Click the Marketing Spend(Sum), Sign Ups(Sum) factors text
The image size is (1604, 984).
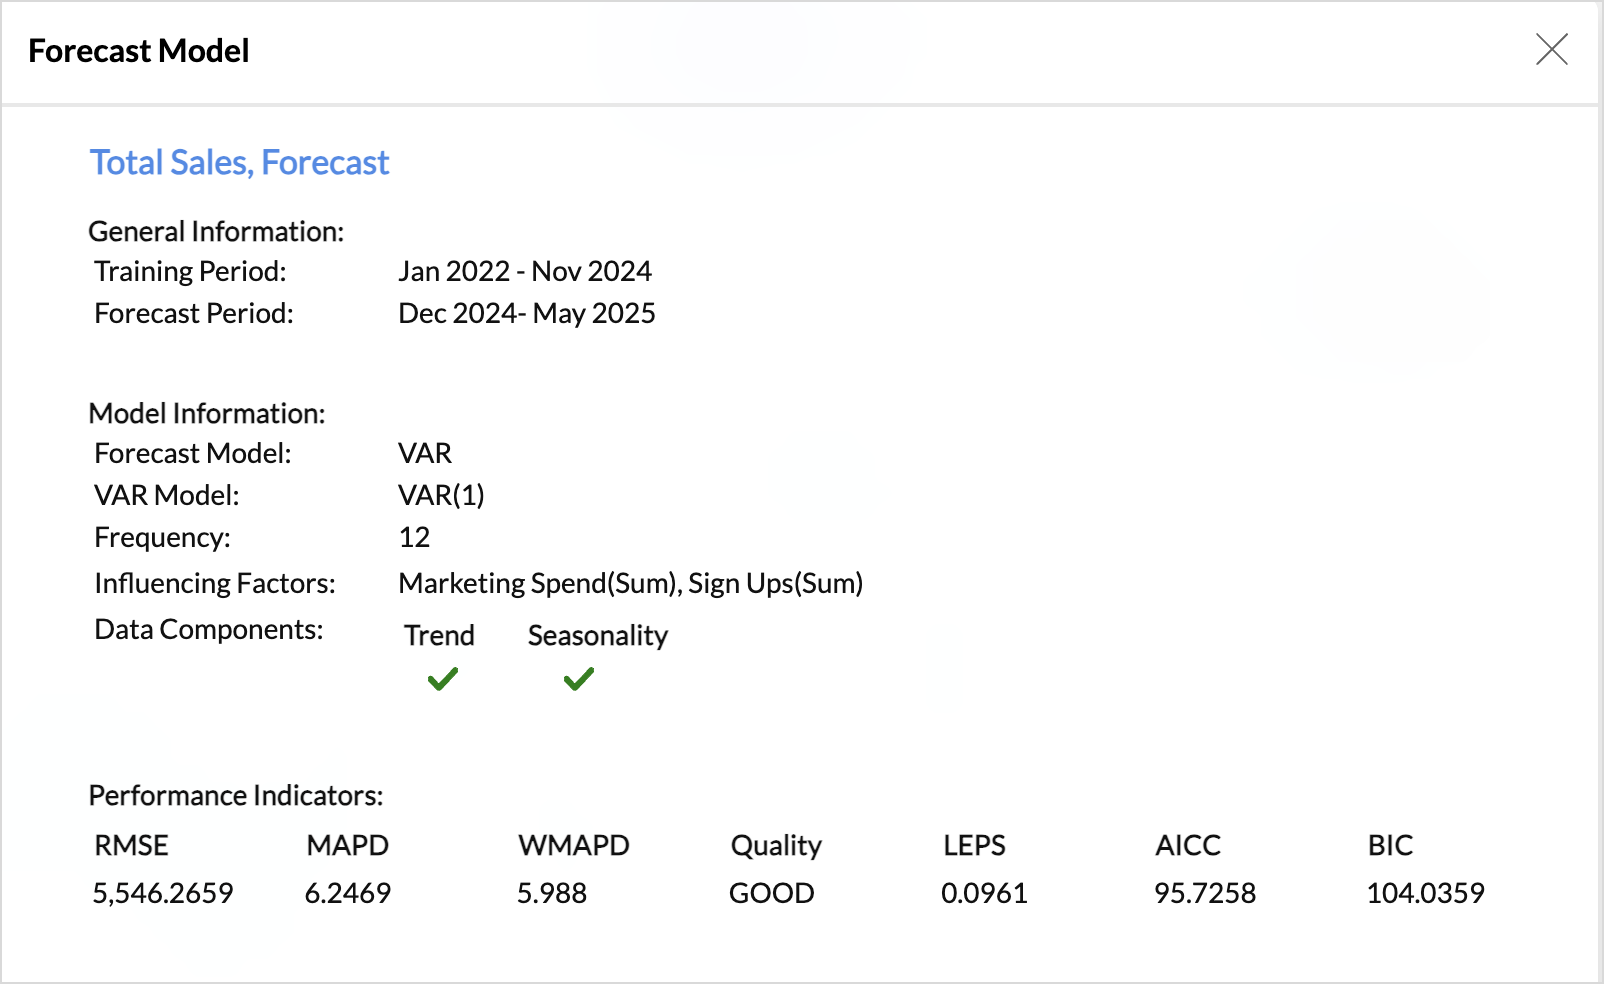630,583
